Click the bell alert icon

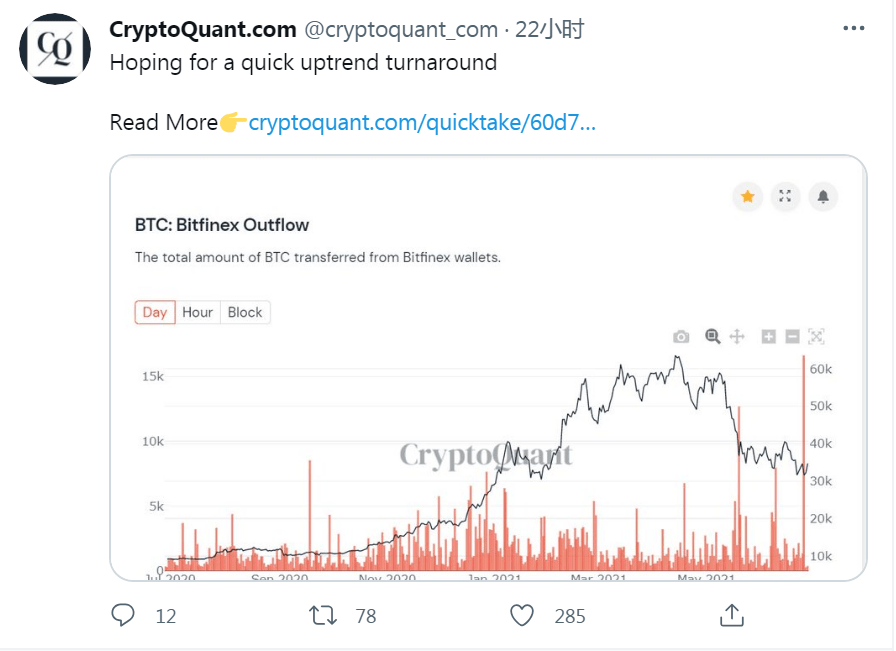[823, 197]
